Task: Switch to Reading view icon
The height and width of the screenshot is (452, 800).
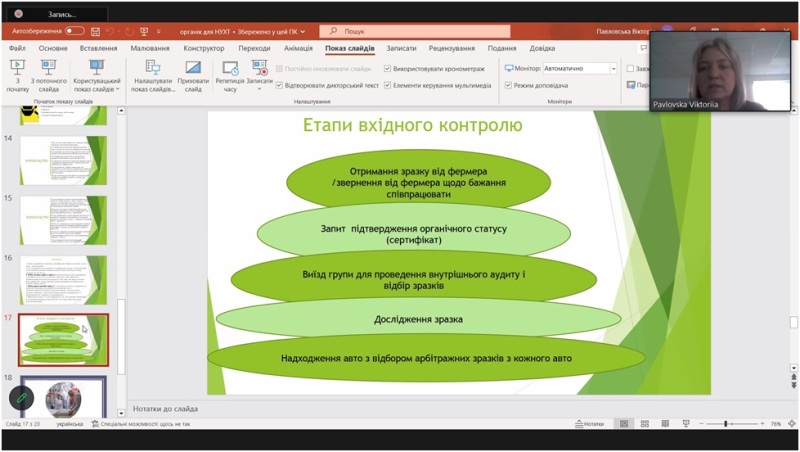Action: click(x=665, y=424)
